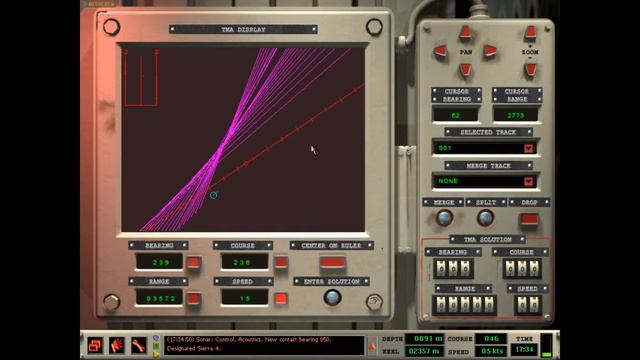Click the Enter Solution round button
Image resolution: width=640 pixels, height=360 pixels.
point(332,298)
